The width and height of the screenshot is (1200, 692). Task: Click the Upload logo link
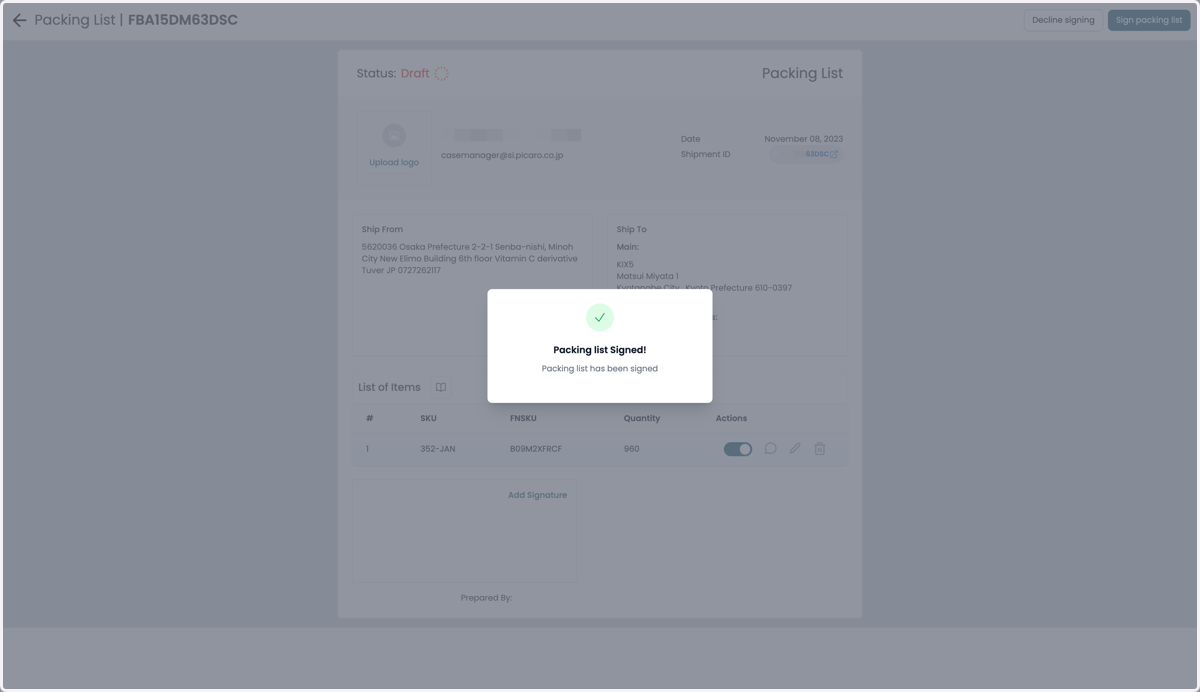394,162
